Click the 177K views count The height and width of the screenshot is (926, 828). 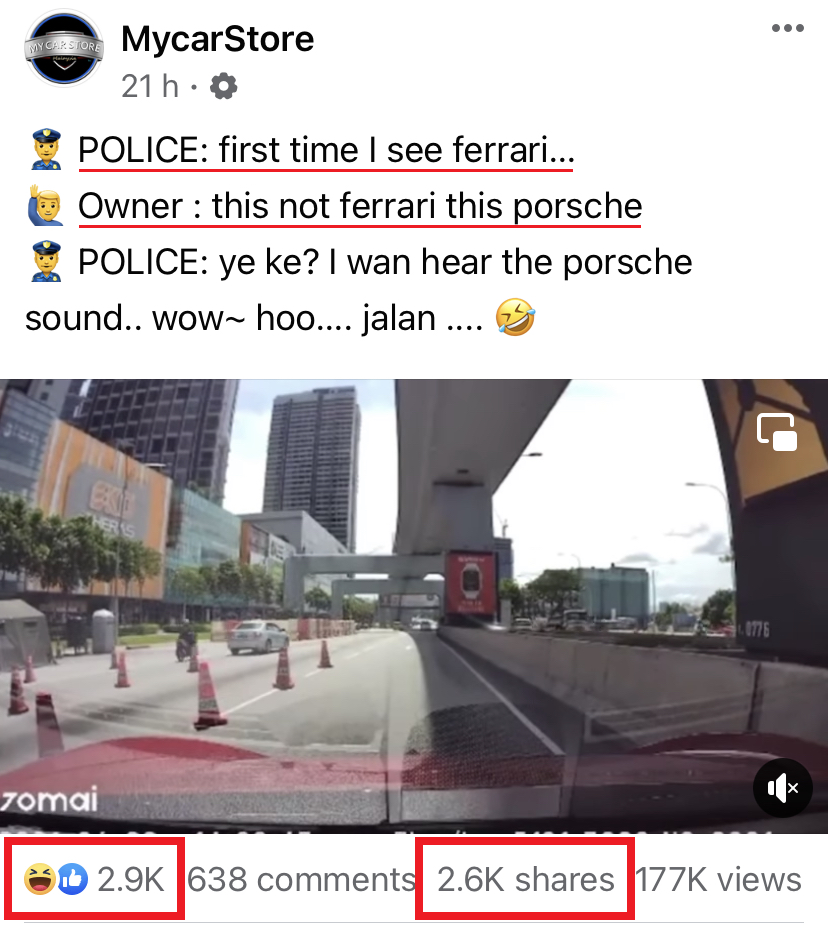[x=718, y=879]
